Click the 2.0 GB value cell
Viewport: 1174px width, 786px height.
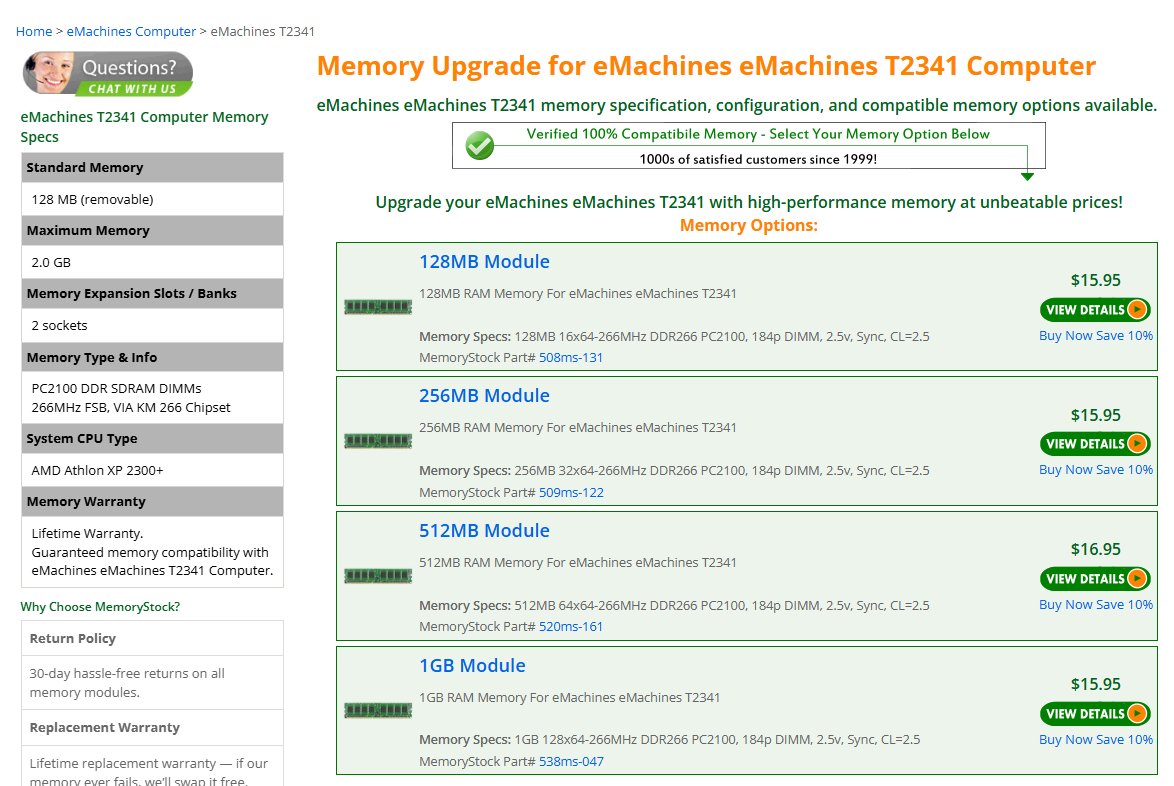pyautogui.click(x=152, y=262)
